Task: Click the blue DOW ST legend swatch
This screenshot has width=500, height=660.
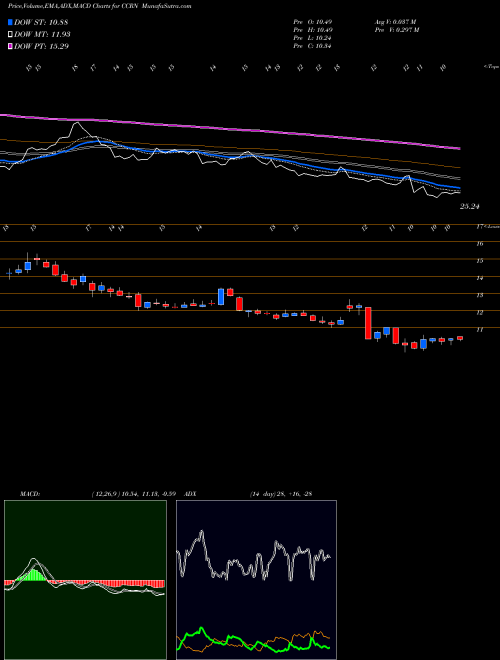Action: coord(10,22)
